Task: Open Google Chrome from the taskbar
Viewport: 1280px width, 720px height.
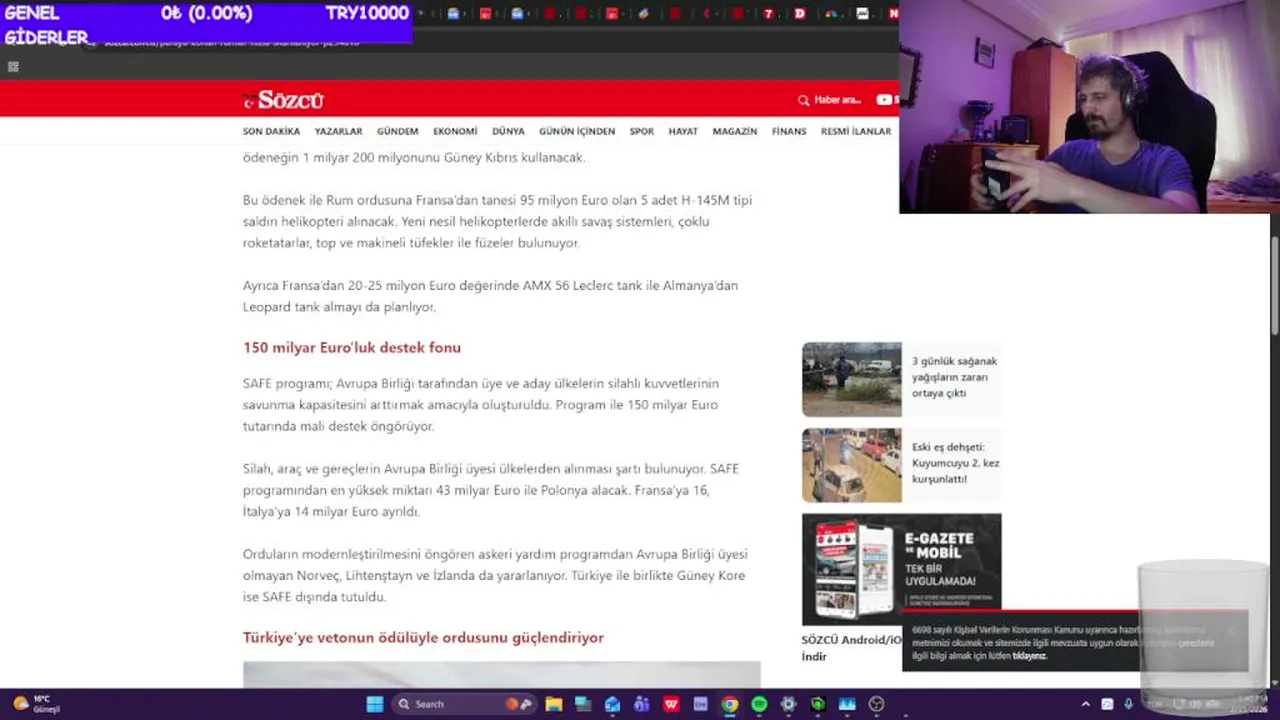Action: point(730,704)
